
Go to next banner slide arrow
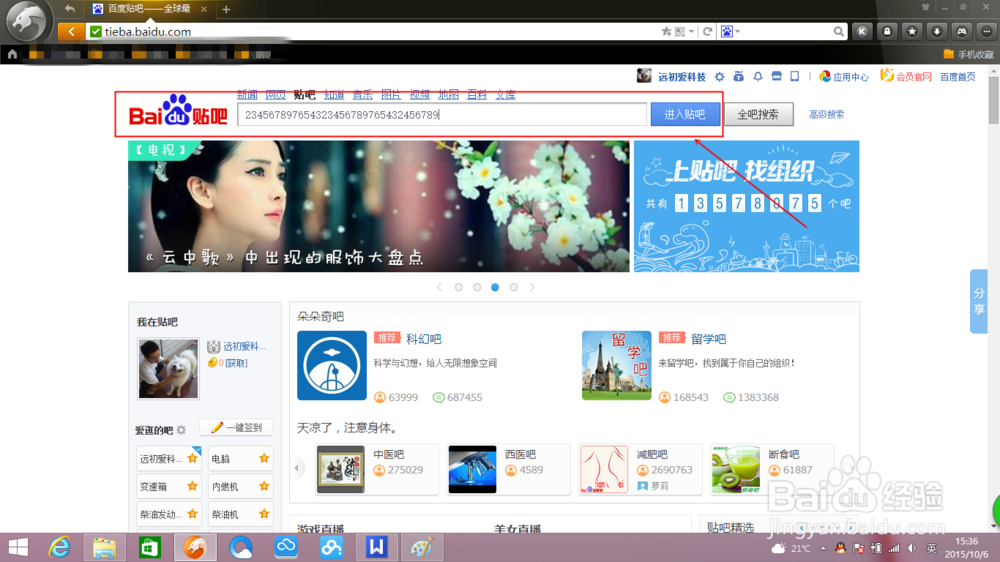pyautogui.click(x=532, y=287)
